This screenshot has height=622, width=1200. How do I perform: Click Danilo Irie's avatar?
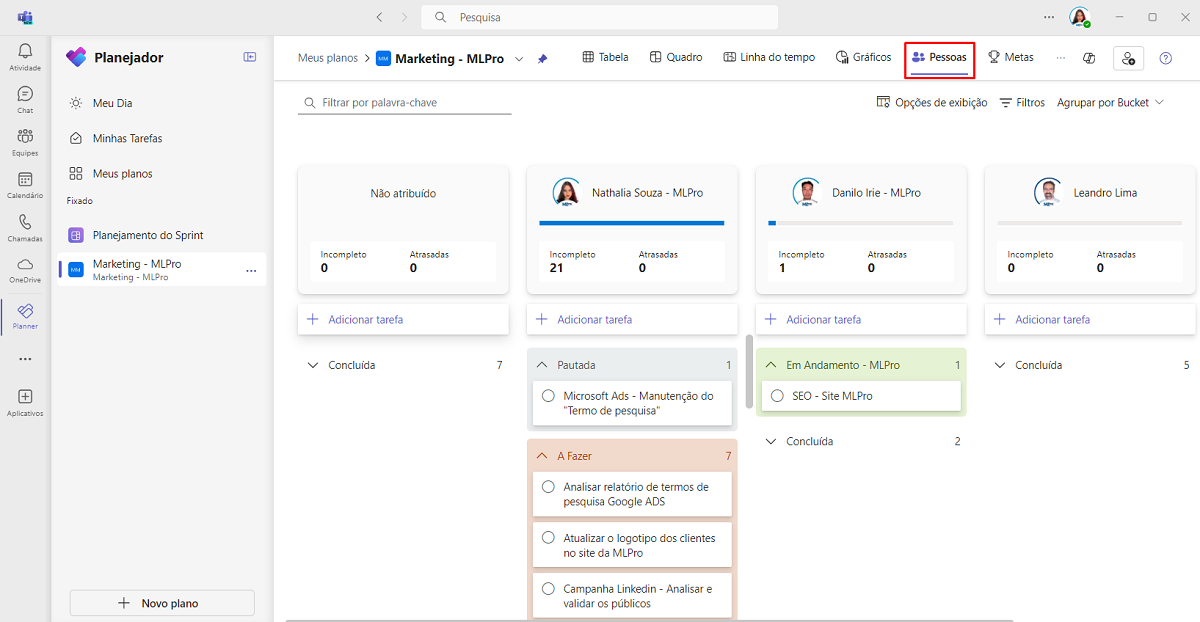[x=807, y=192]
